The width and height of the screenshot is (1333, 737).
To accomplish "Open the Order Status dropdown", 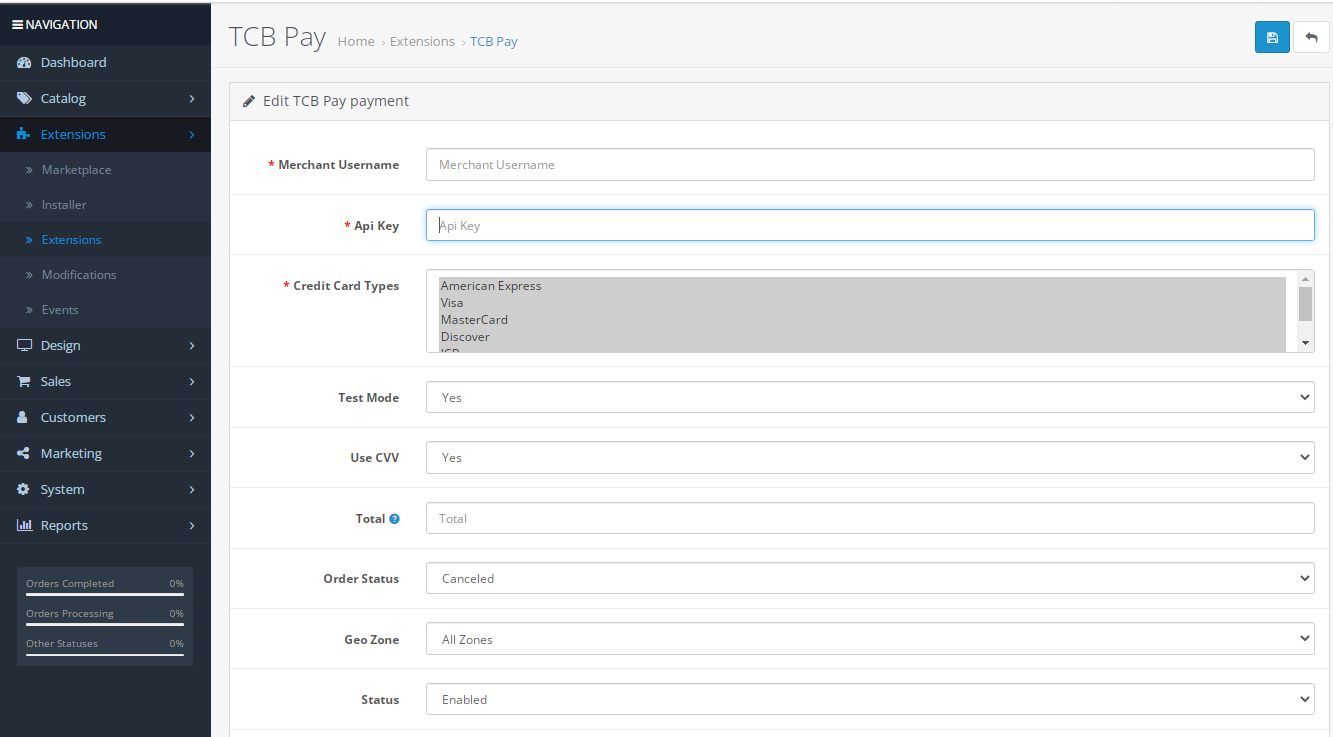I will 870,578.
